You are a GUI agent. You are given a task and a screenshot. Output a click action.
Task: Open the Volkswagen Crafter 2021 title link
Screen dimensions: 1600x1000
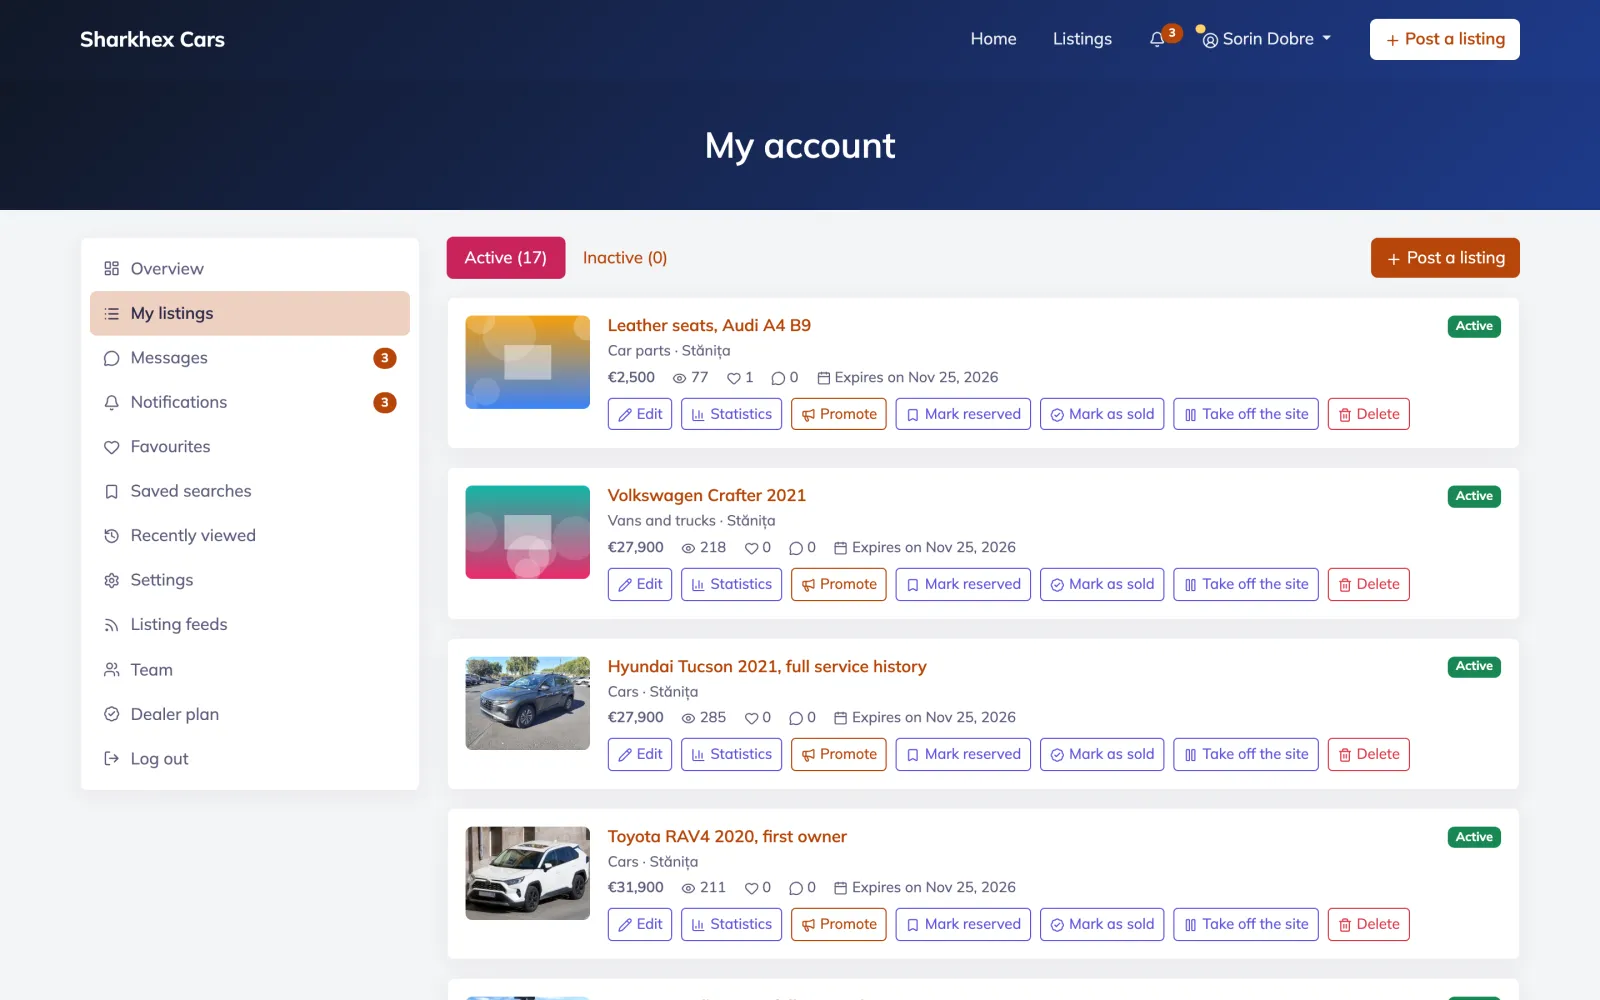click(707, 495)
